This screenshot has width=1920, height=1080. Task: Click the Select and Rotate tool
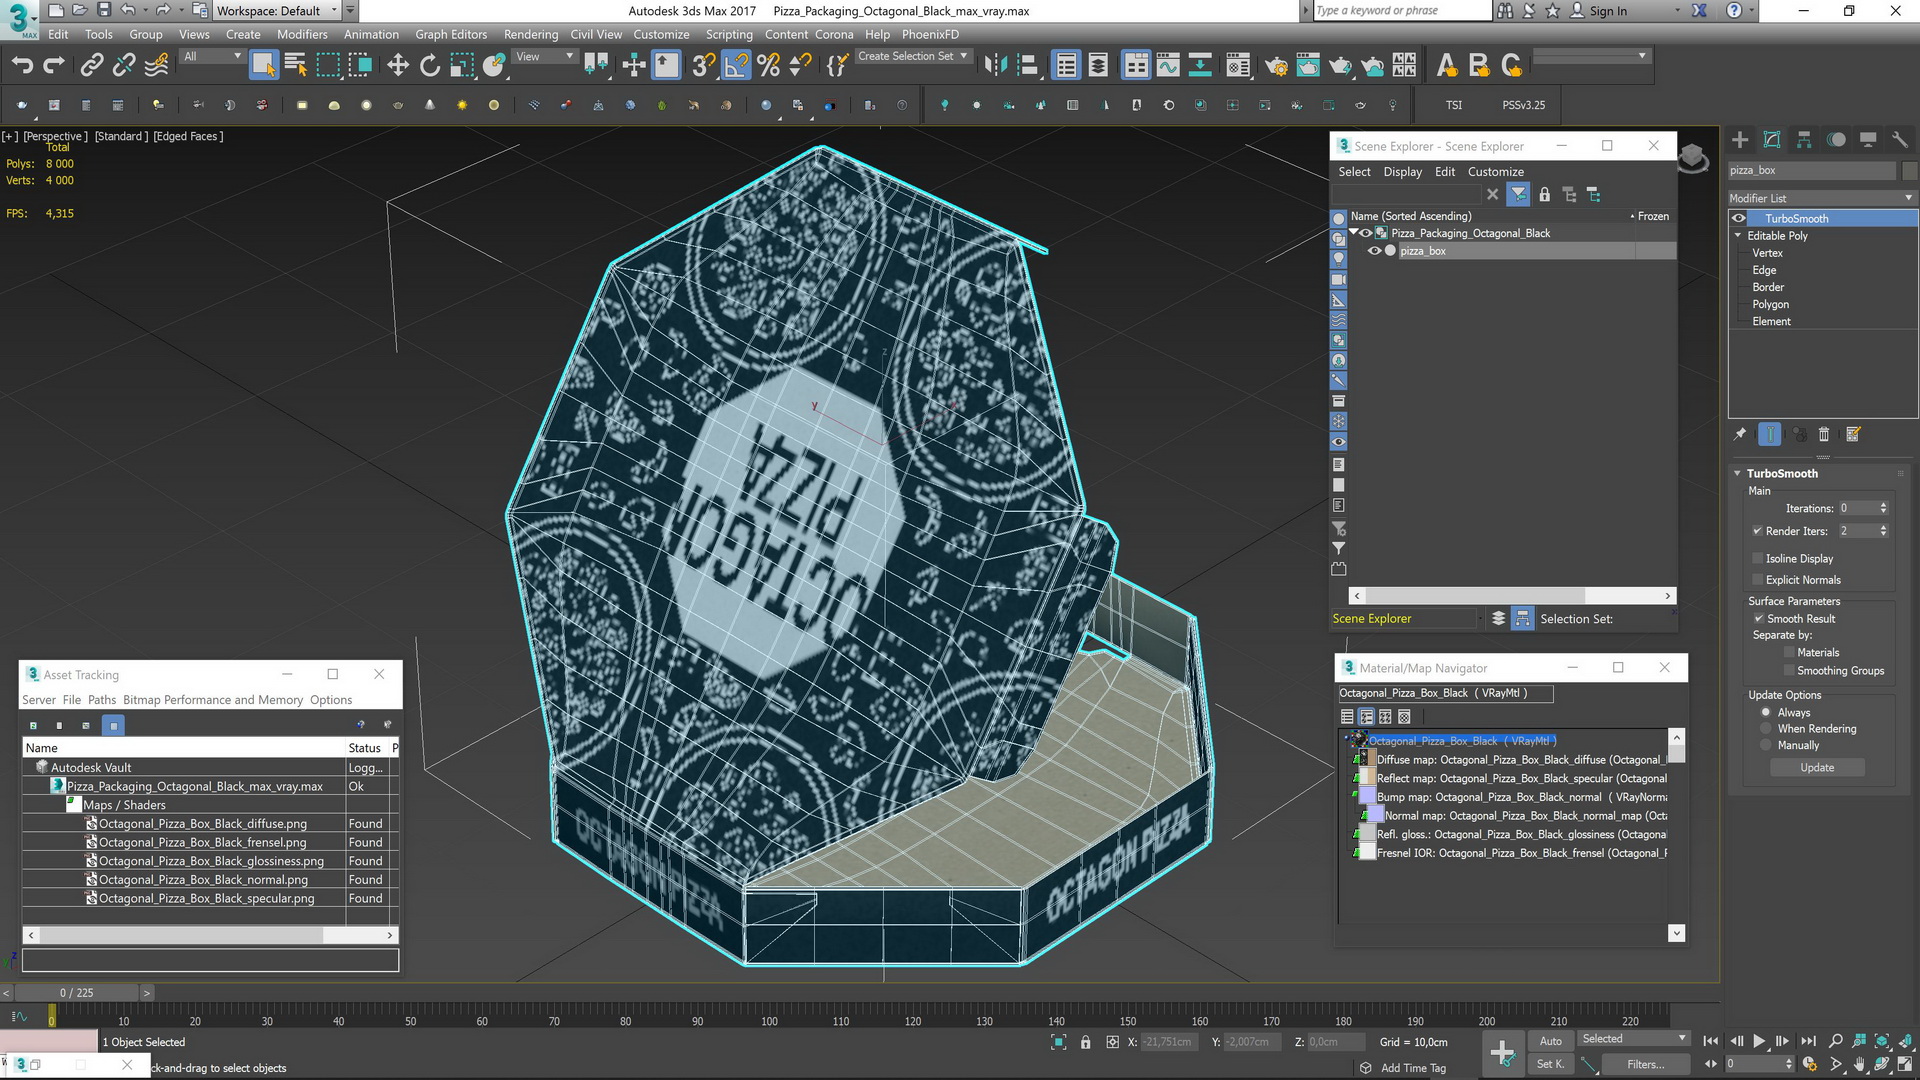pos(430,66)
